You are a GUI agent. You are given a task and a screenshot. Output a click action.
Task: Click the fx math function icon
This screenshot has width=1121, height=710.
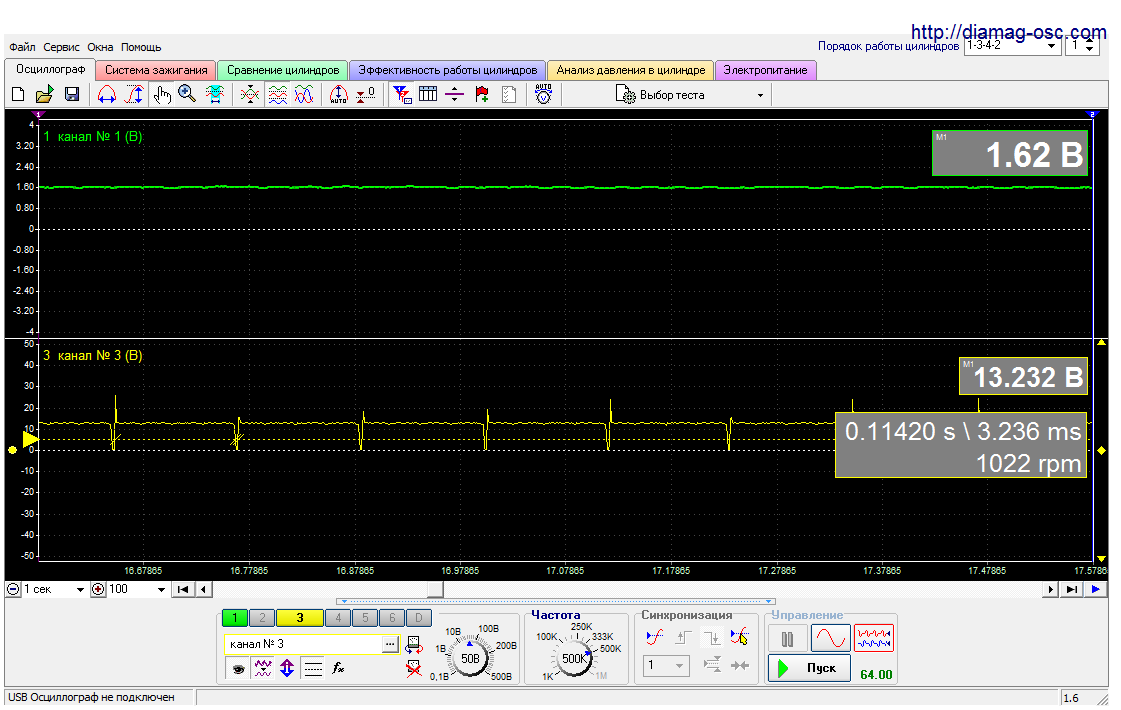point(338,669)
